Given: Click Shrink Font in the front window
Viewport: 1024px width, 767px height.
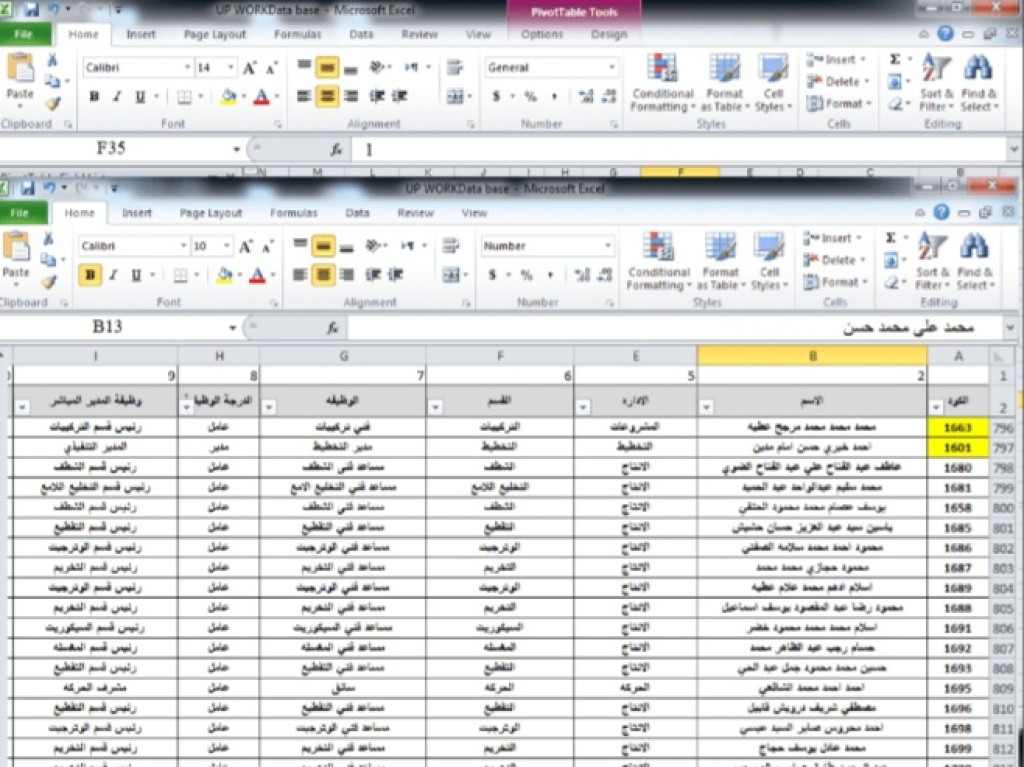Looking at the screenshot, I should [267, 247].
